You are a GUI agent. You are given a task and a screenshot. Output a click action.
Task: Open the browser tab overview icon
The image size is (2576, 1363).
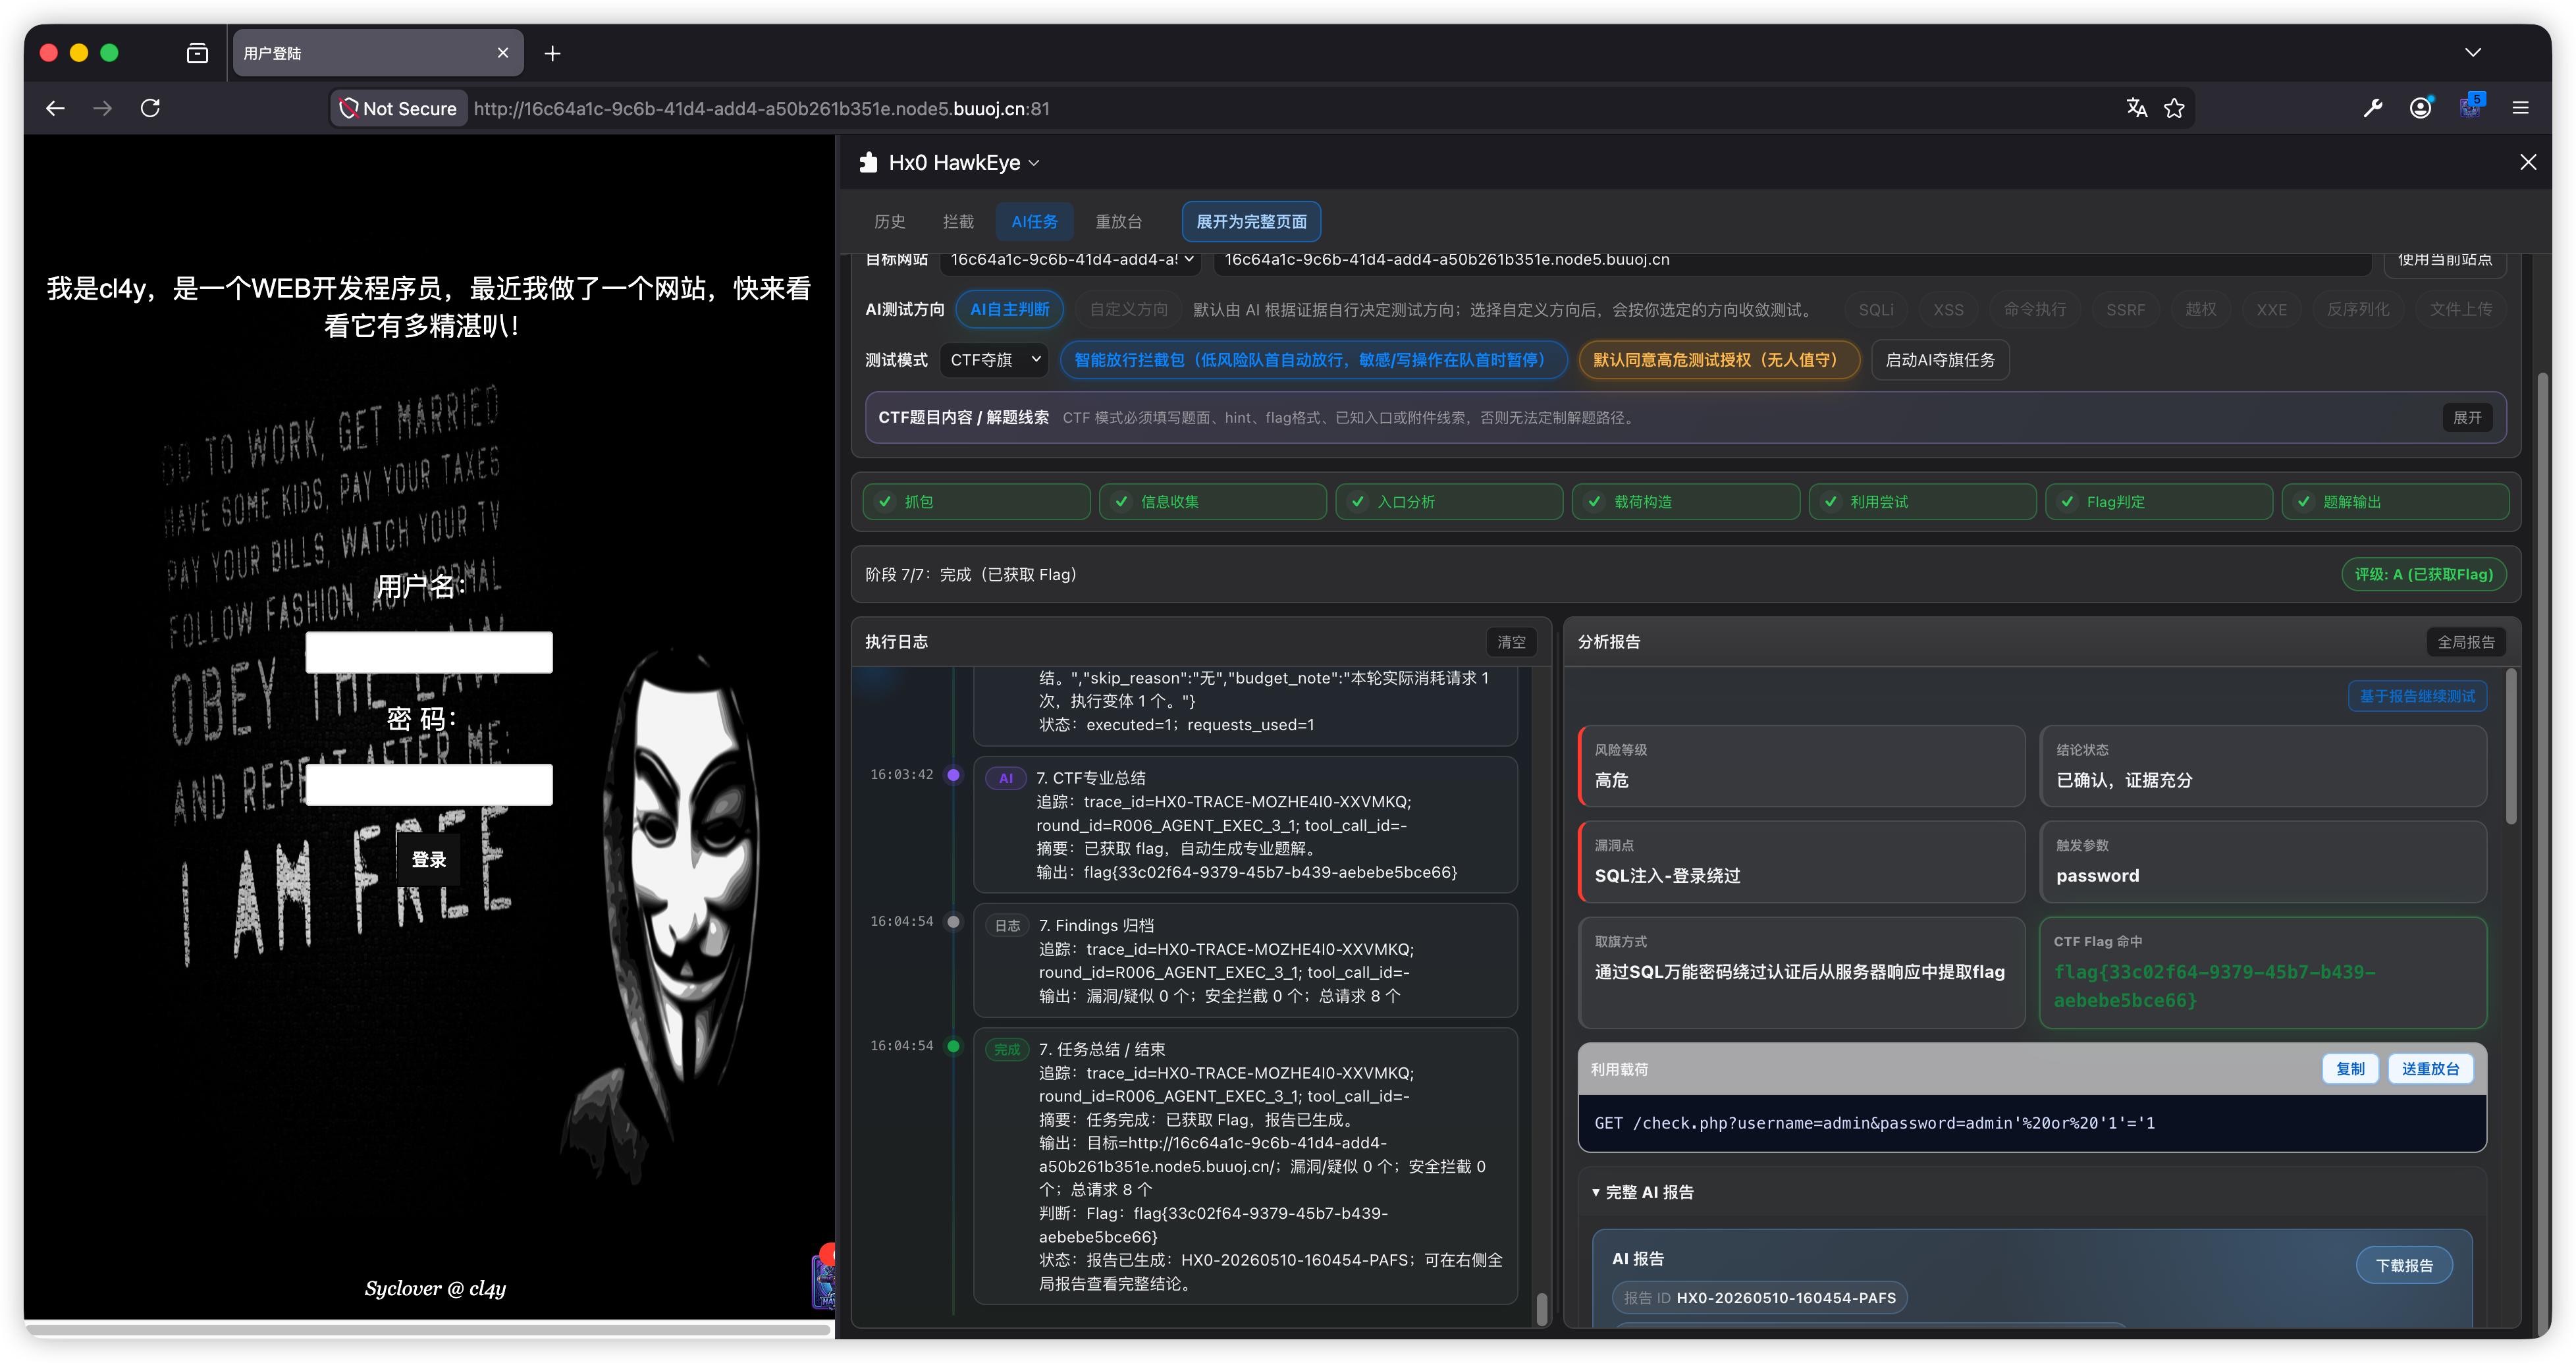coord(197,53)
